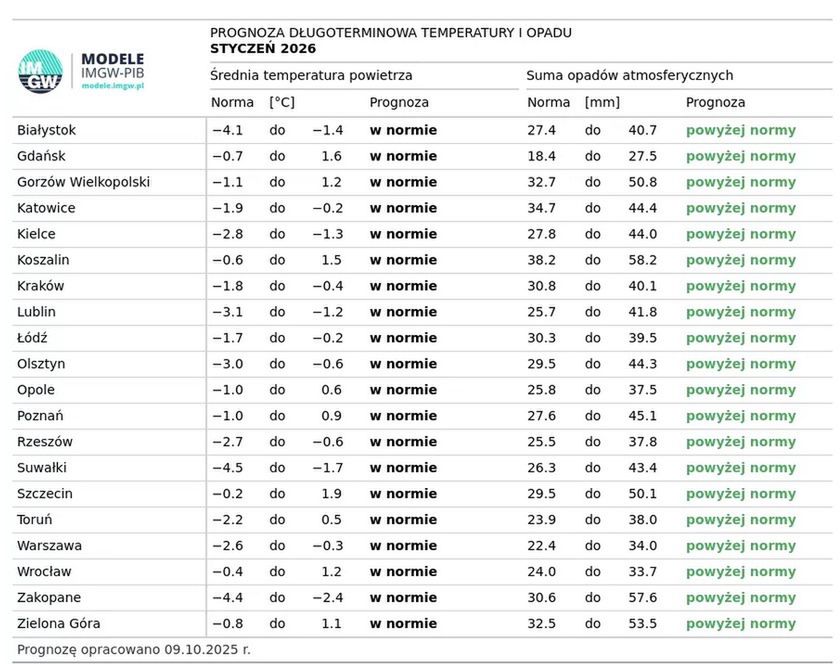Select 'powyżej normy' in the Białystok row

point(741,131)
